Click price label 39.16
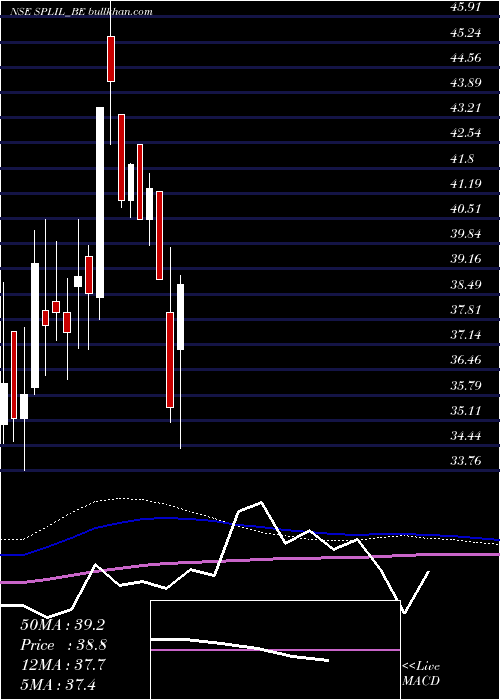The height and width of the screenshot is (700, 500). (x=466, y=259)
